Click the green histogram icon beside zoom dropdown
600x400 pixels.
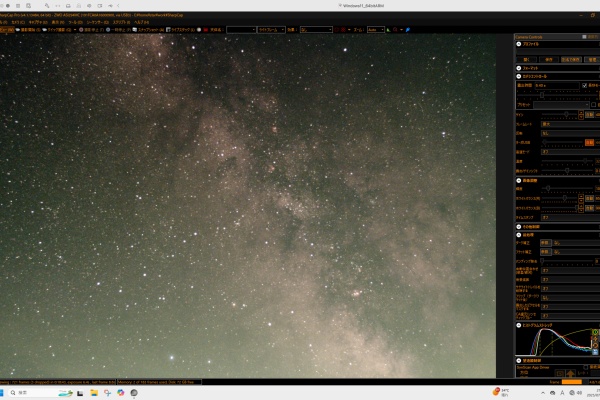pos(388,30)
